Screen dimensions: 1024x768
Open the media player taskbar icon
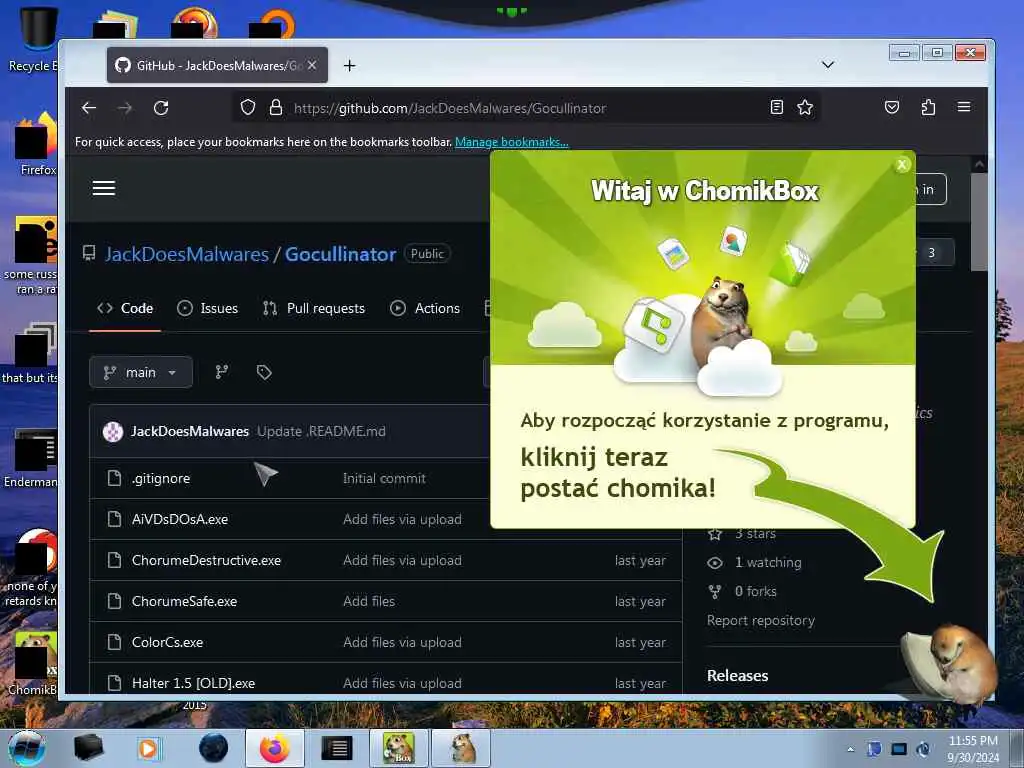point(148,748)
